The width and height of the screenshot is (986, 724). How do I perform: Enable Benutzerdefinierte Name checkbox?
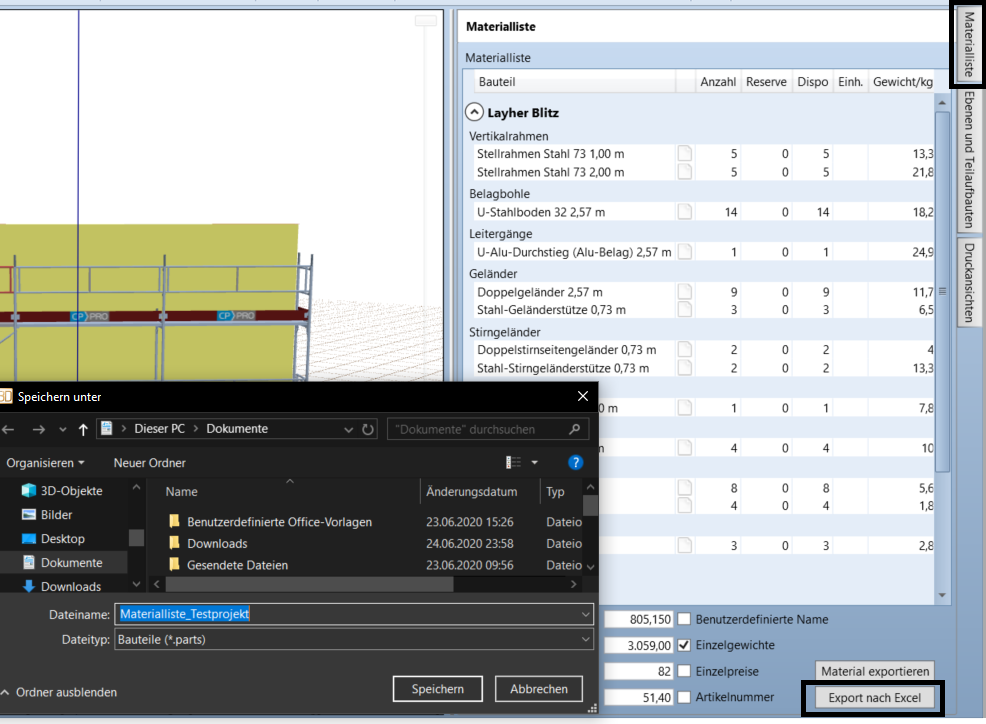684,620
